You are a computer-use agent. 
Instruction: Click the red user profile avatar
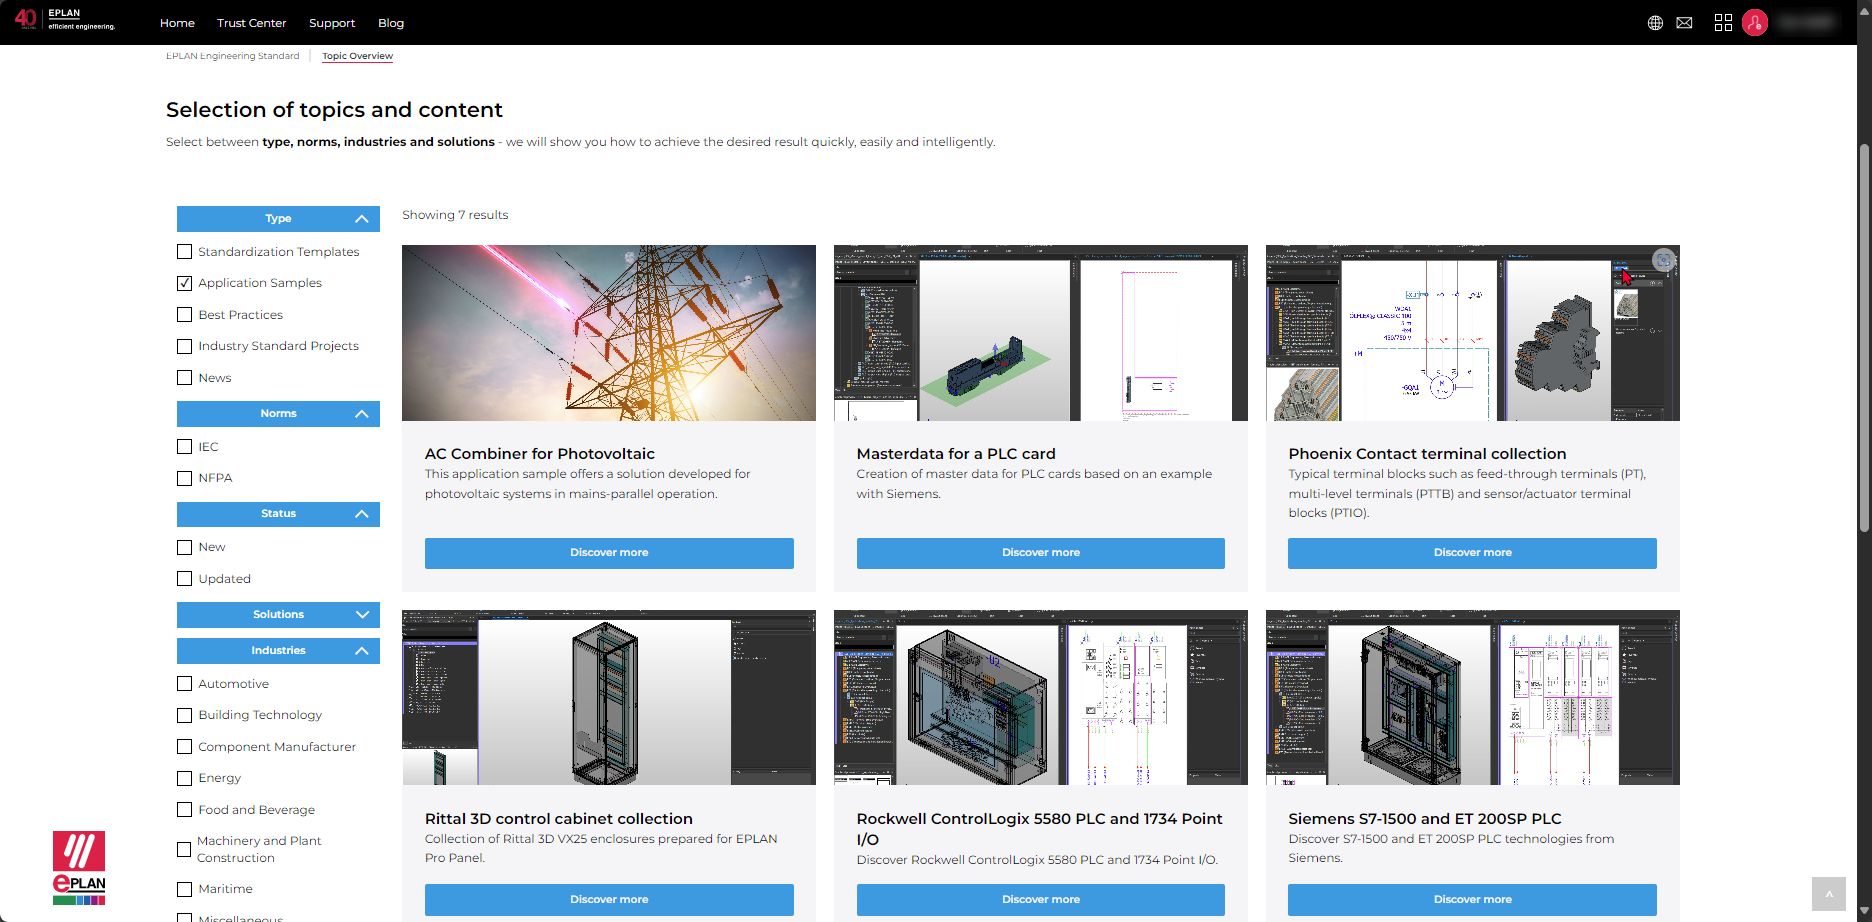(1754, 23)
